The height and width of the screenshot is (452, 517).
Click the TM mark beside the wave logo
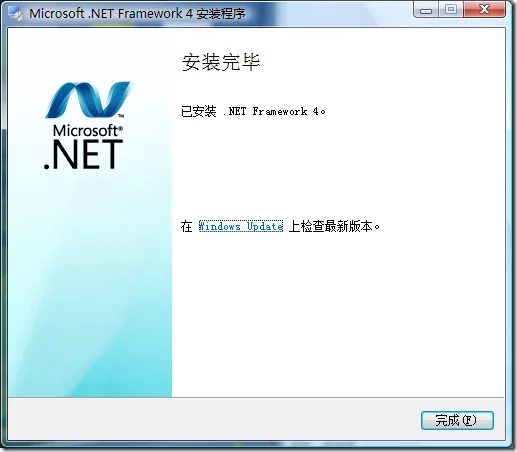point(121,116)
